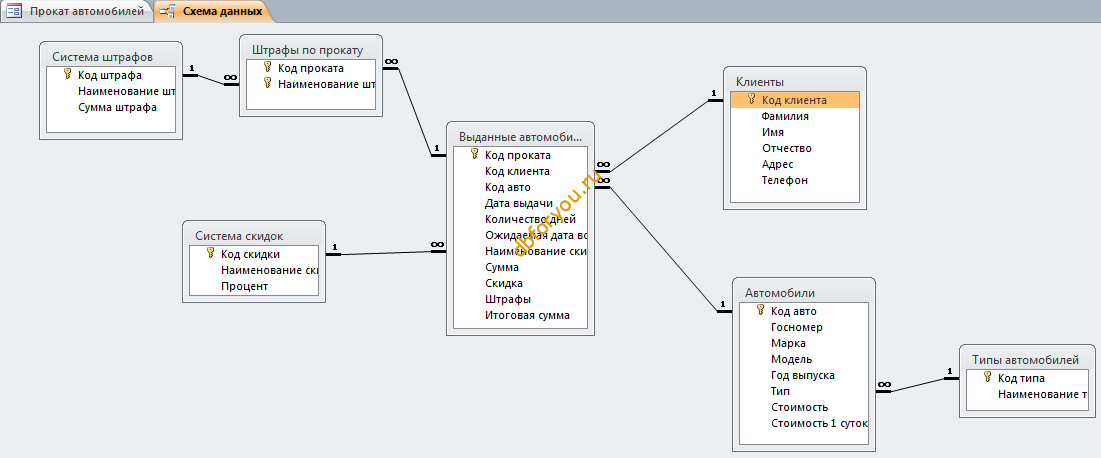Select Штрафы по прокату table title bar

311,50
